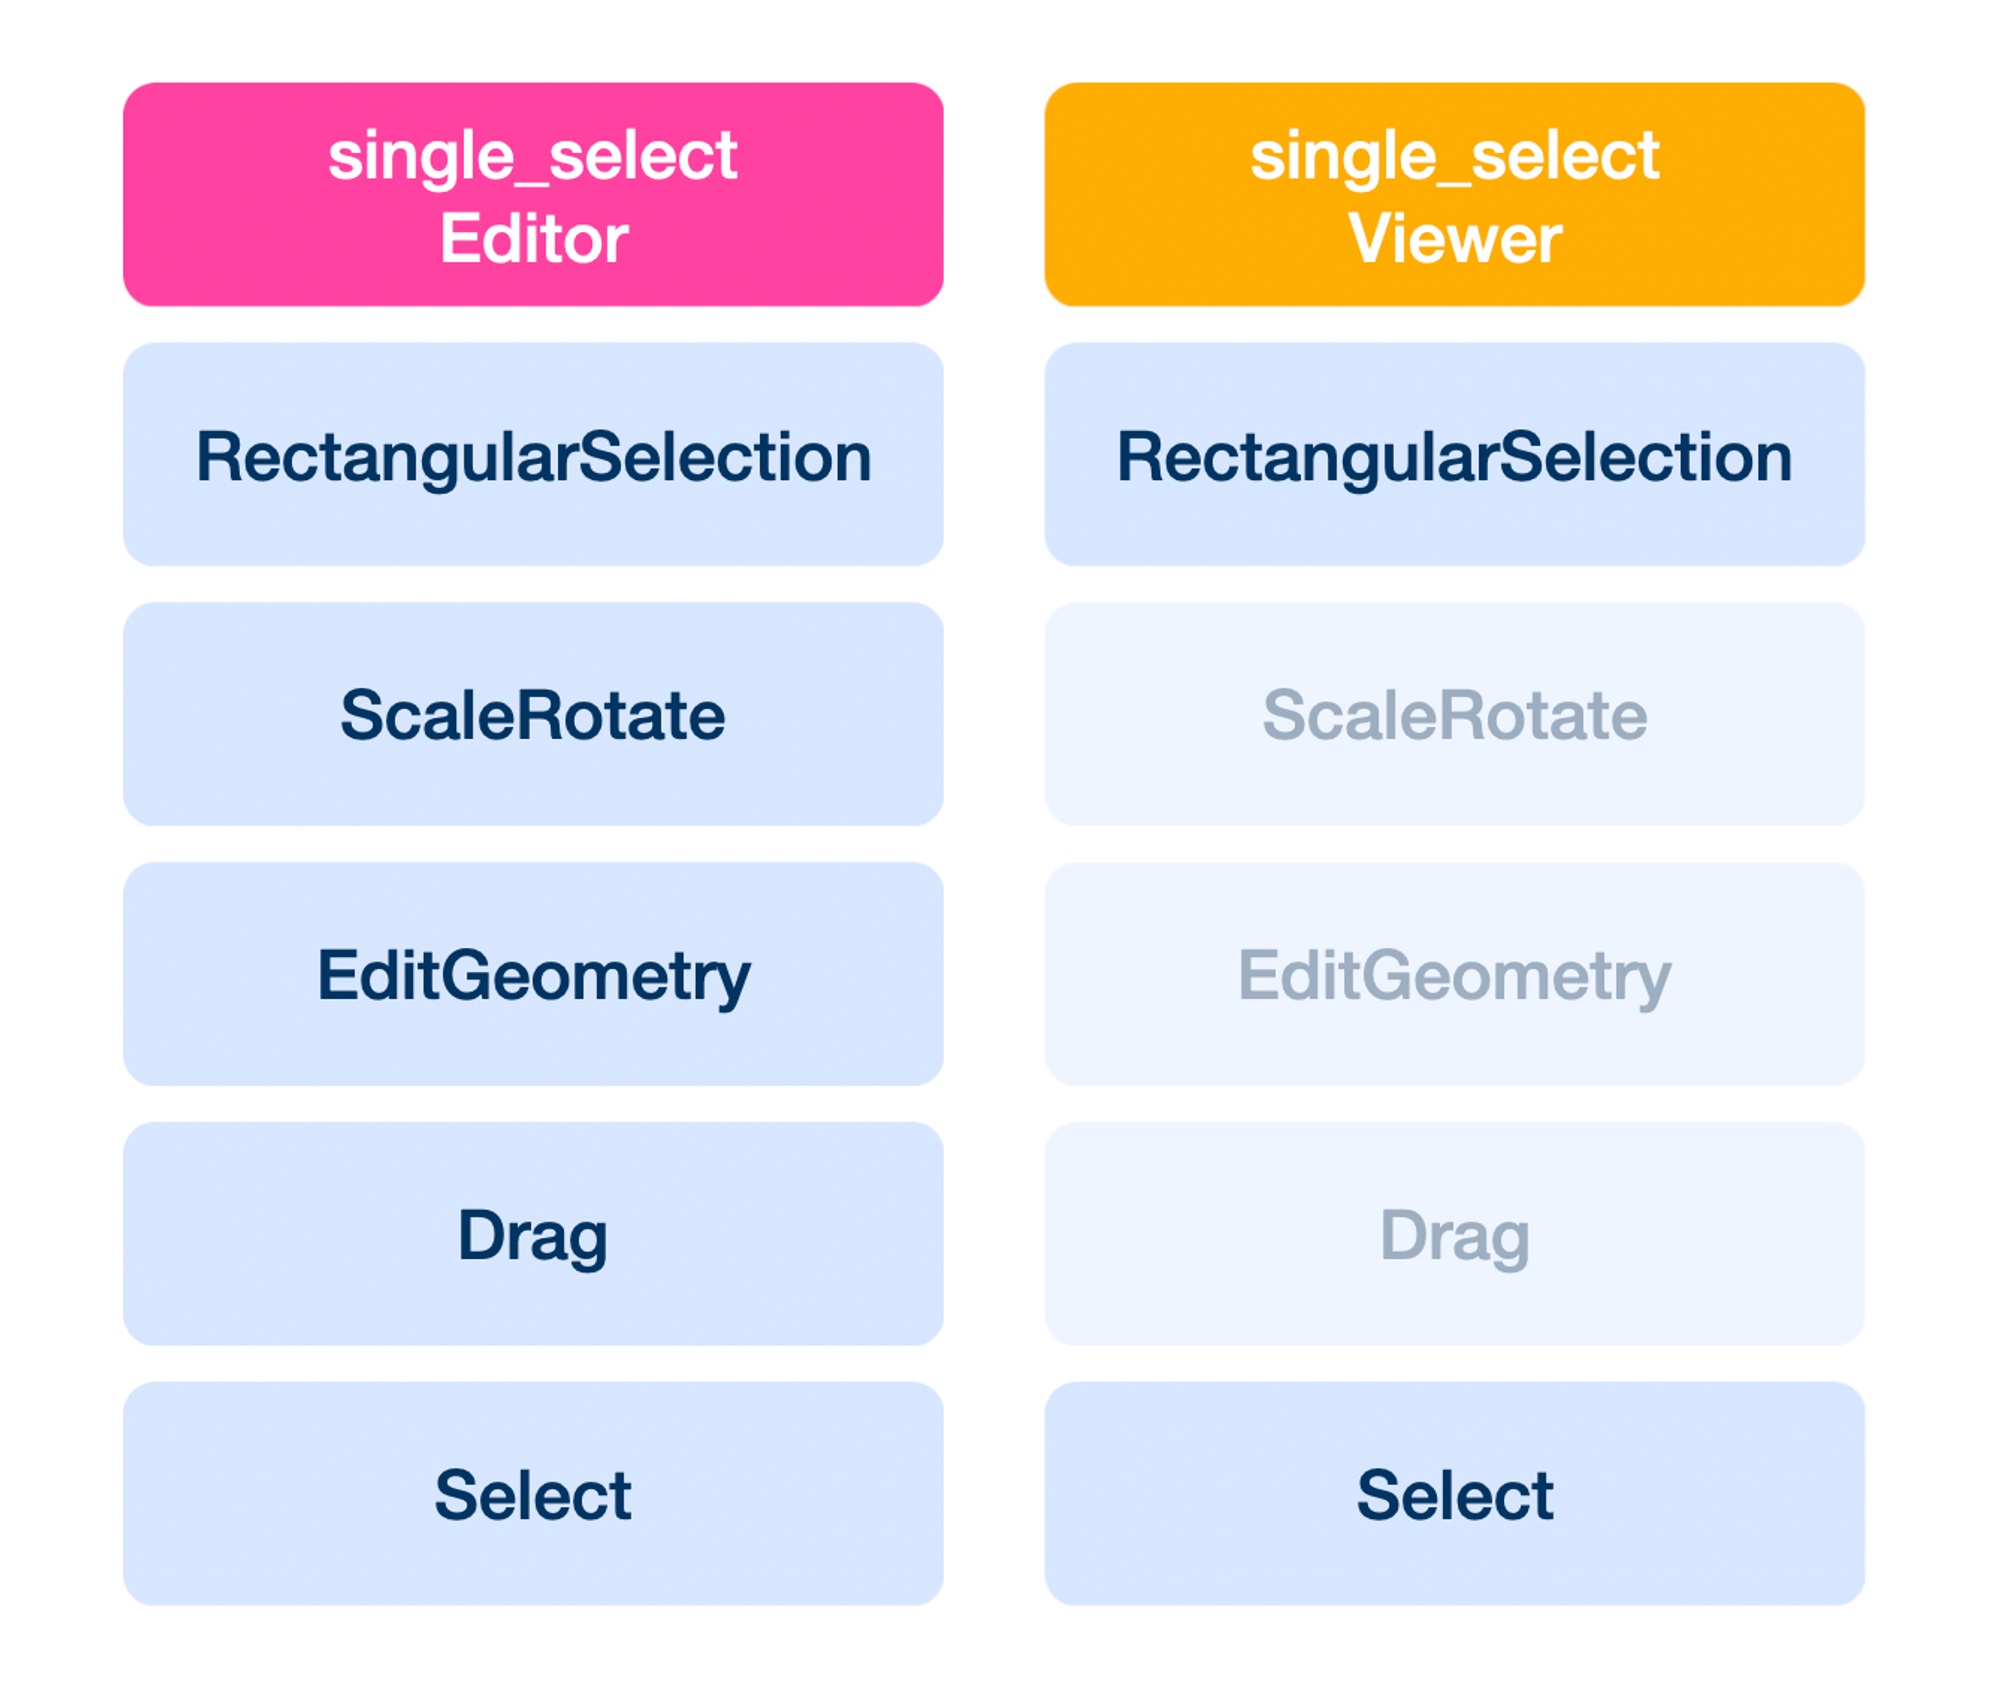Click the orange single_select Viewer header

[1454, 194]
